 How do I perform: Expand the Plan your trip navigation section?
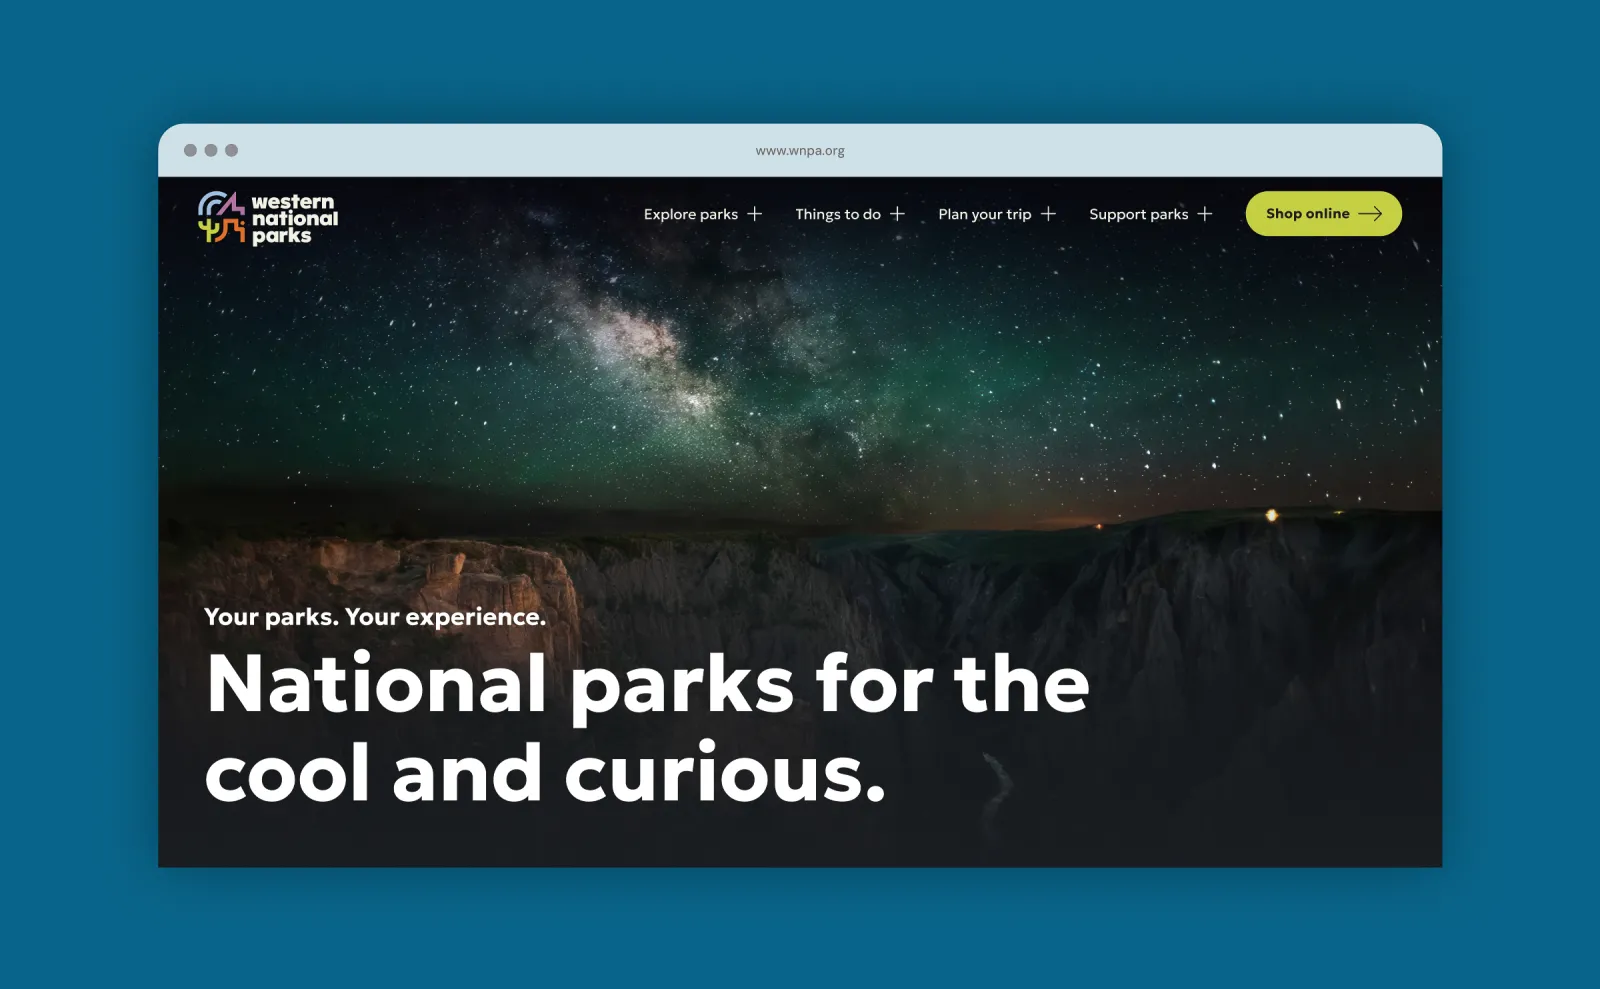(x=1049, y=213)
